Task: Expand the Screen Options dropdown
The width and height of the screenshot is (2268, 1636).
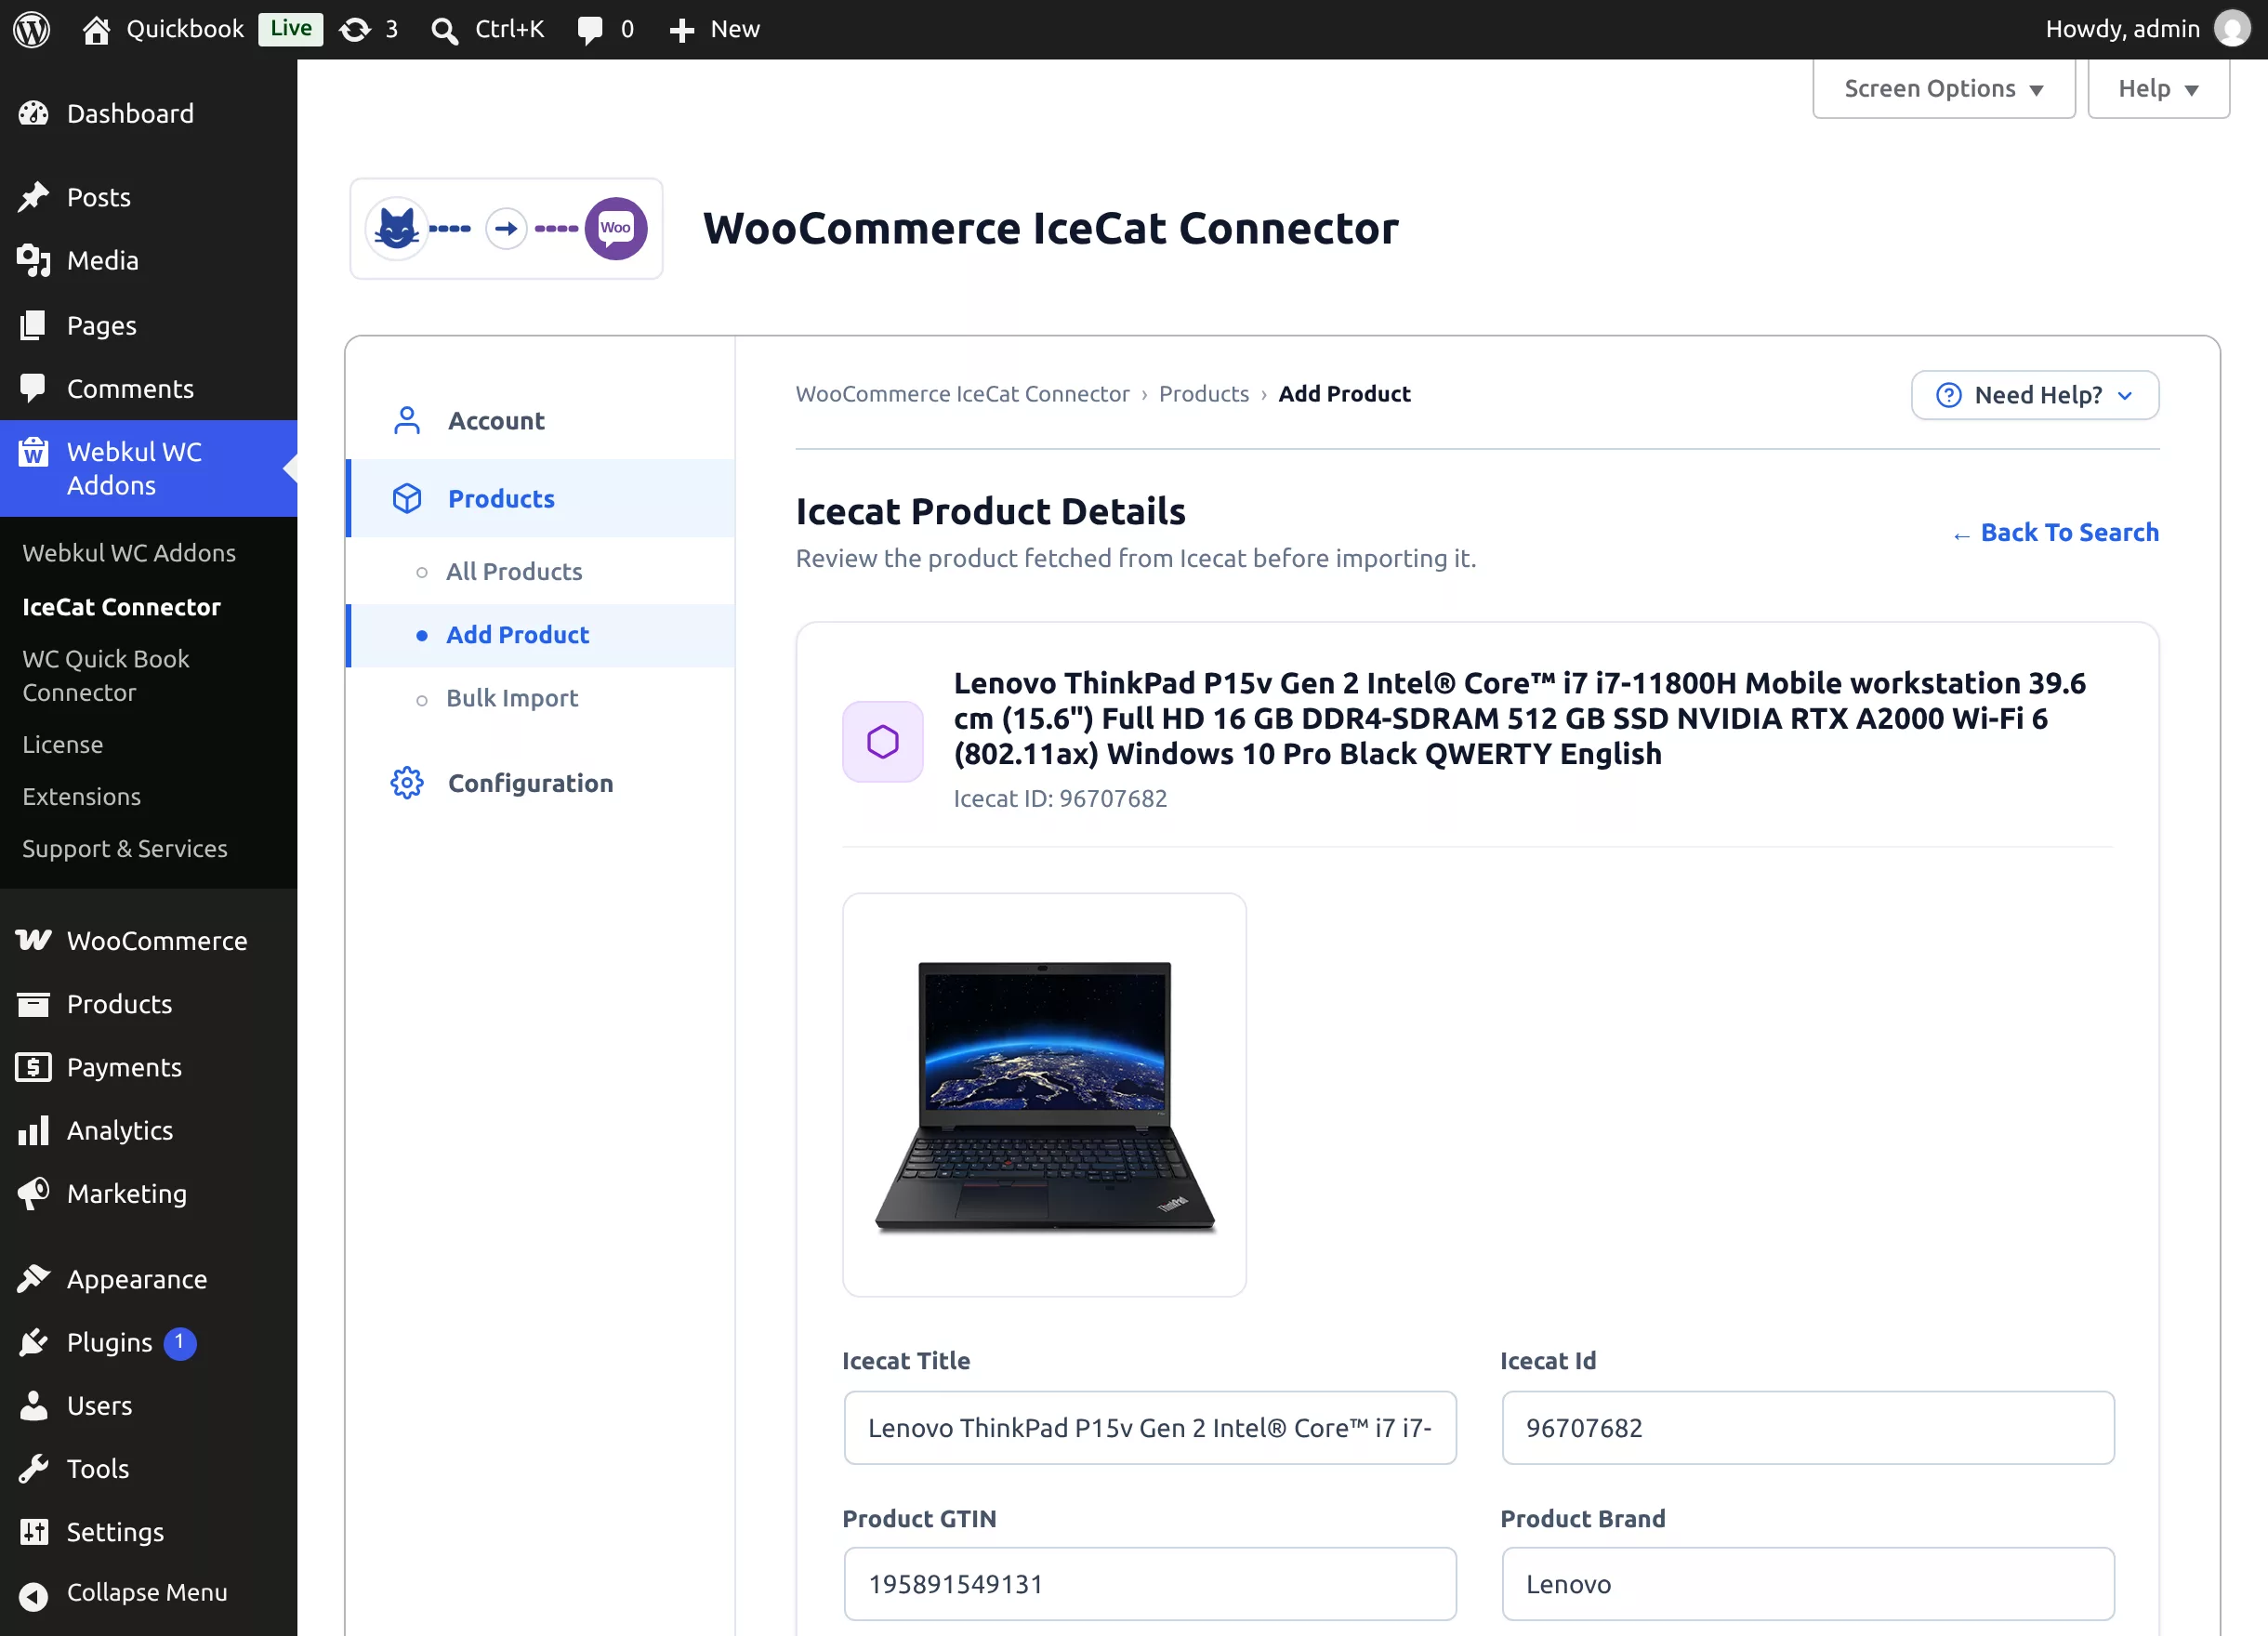Action: click(x=1943, y=89)
